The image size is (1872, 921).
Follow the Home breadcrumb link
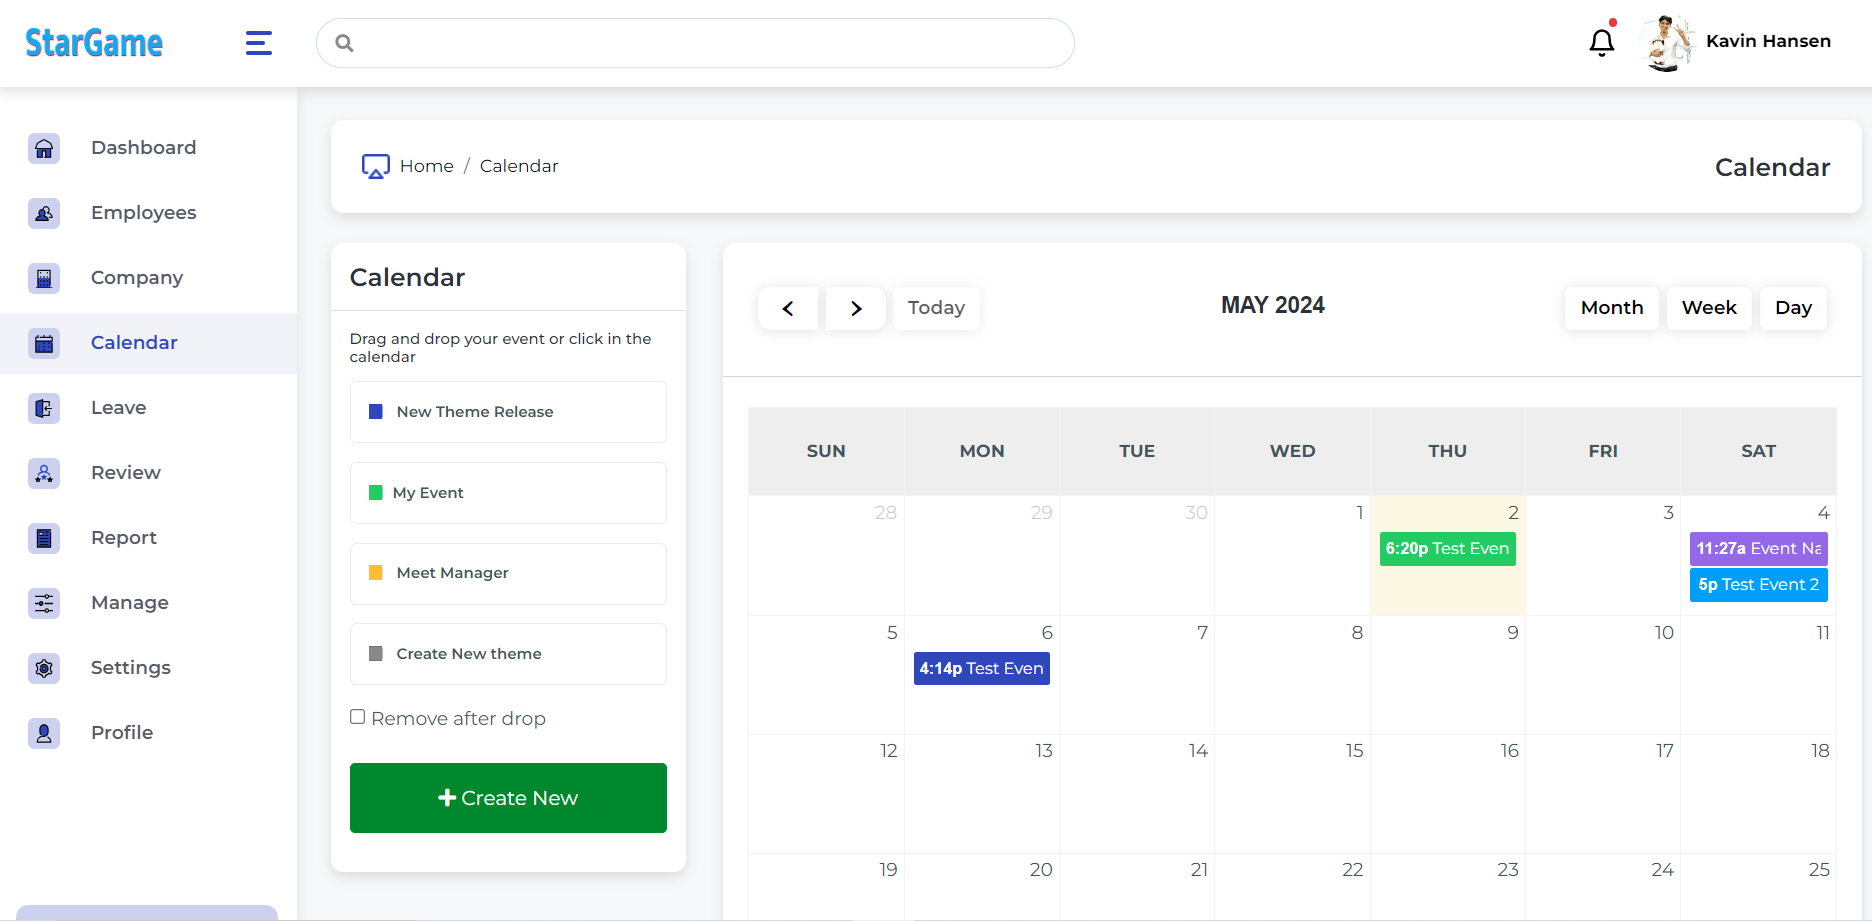pos(426,166)
